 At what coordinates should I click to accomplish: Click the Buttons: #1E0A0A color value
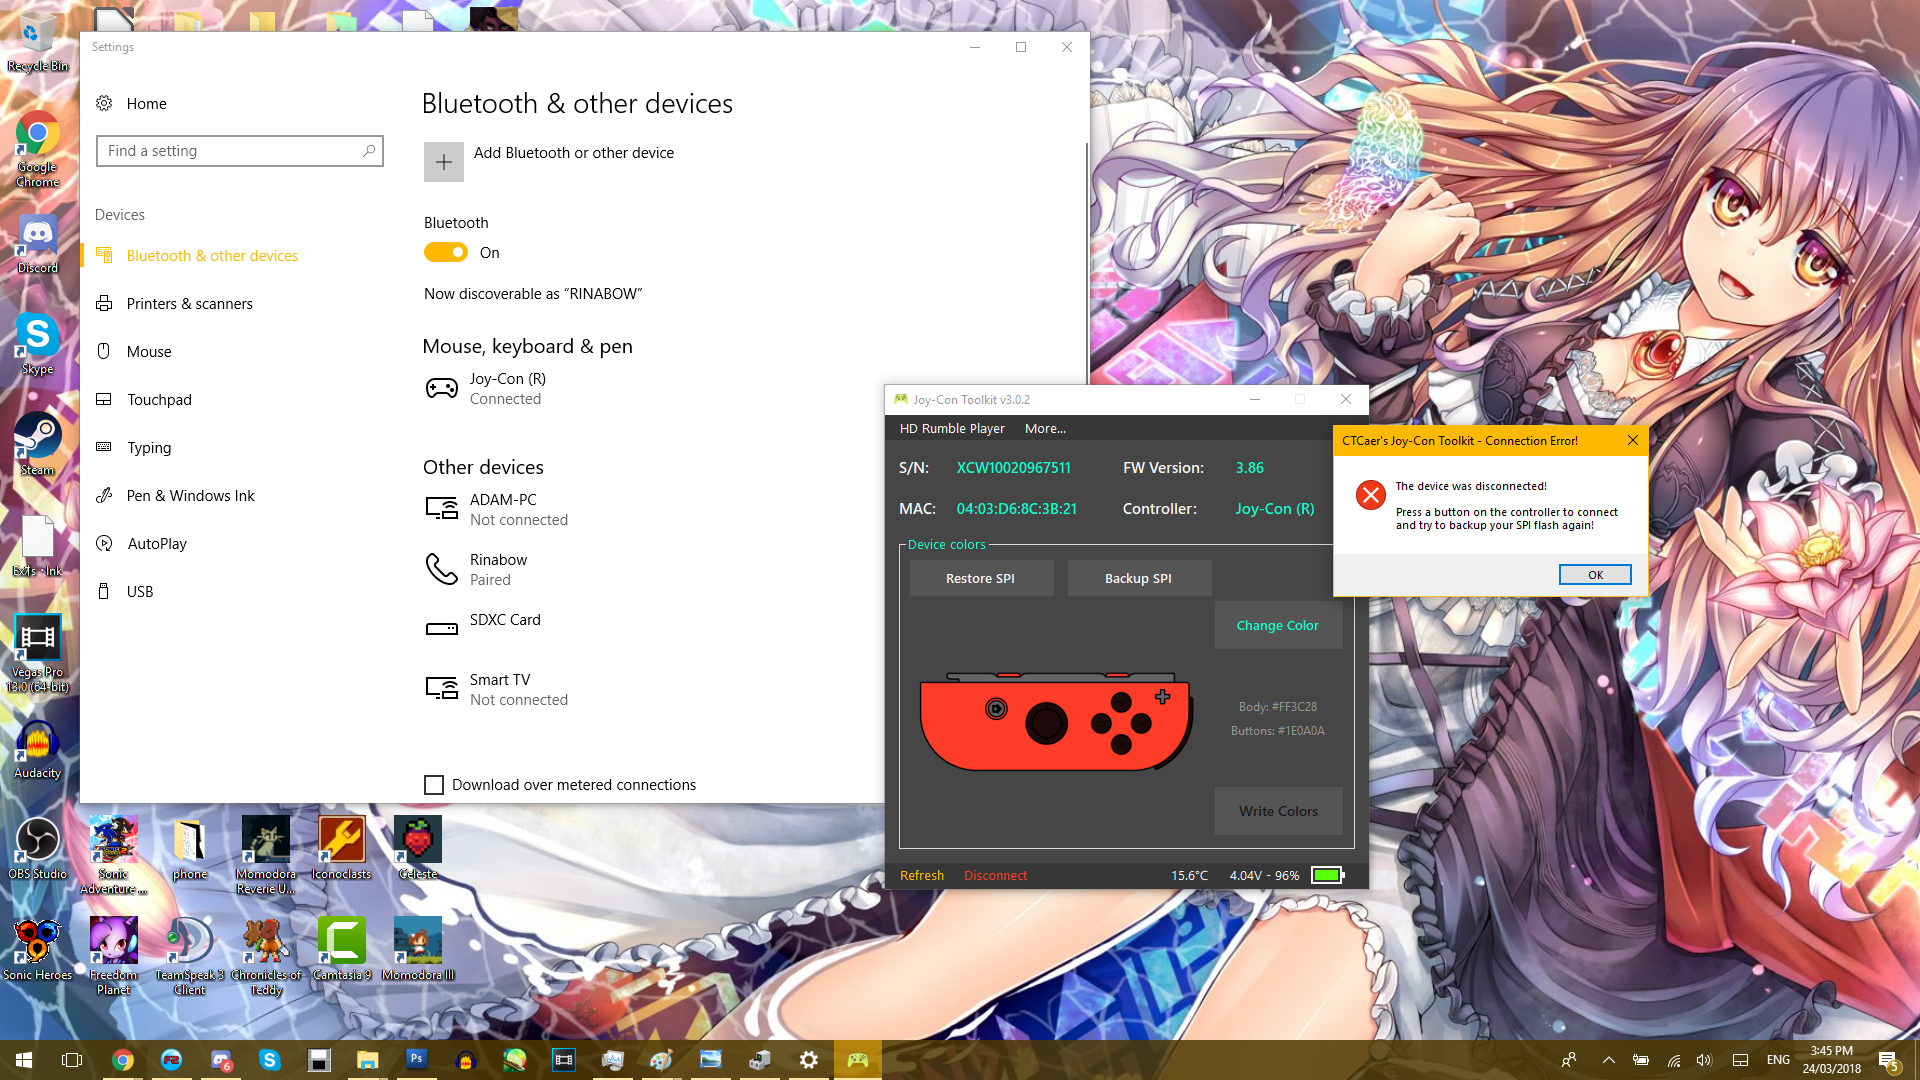tap(1278, 731)
